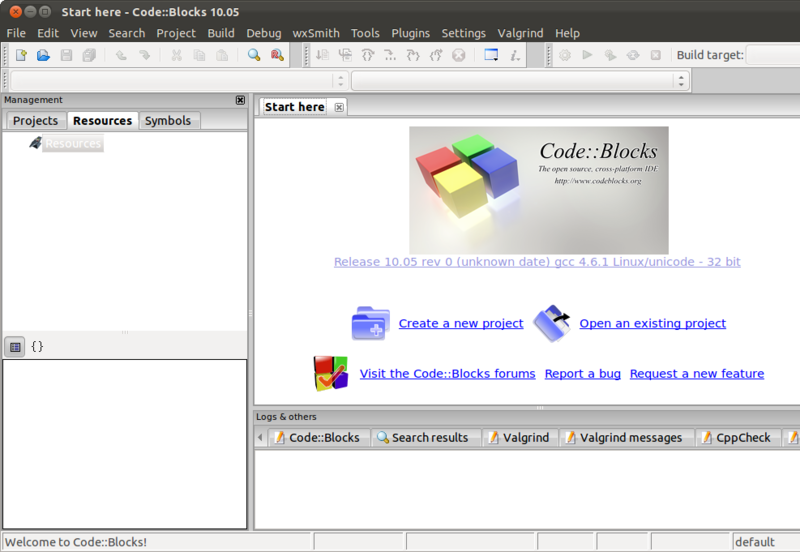
Task: Click the Run play icon
Action: [x=587, y=55]
